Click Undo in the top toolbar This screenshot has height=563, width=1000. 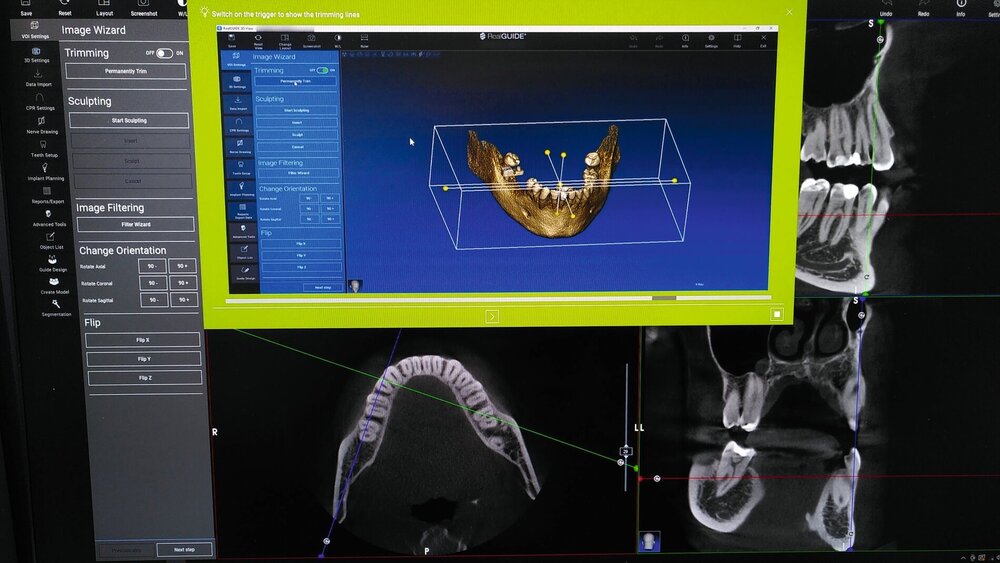[x=884, y=8]
